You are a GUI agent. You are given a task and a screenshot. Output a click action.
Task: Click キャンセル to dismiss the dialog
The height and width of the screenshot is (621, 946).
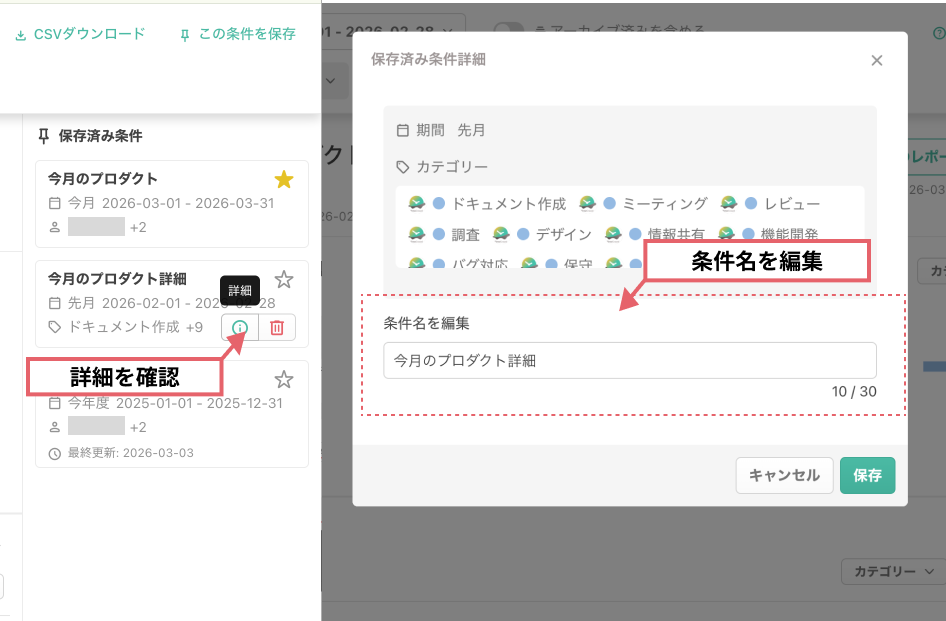pos(784,475)
